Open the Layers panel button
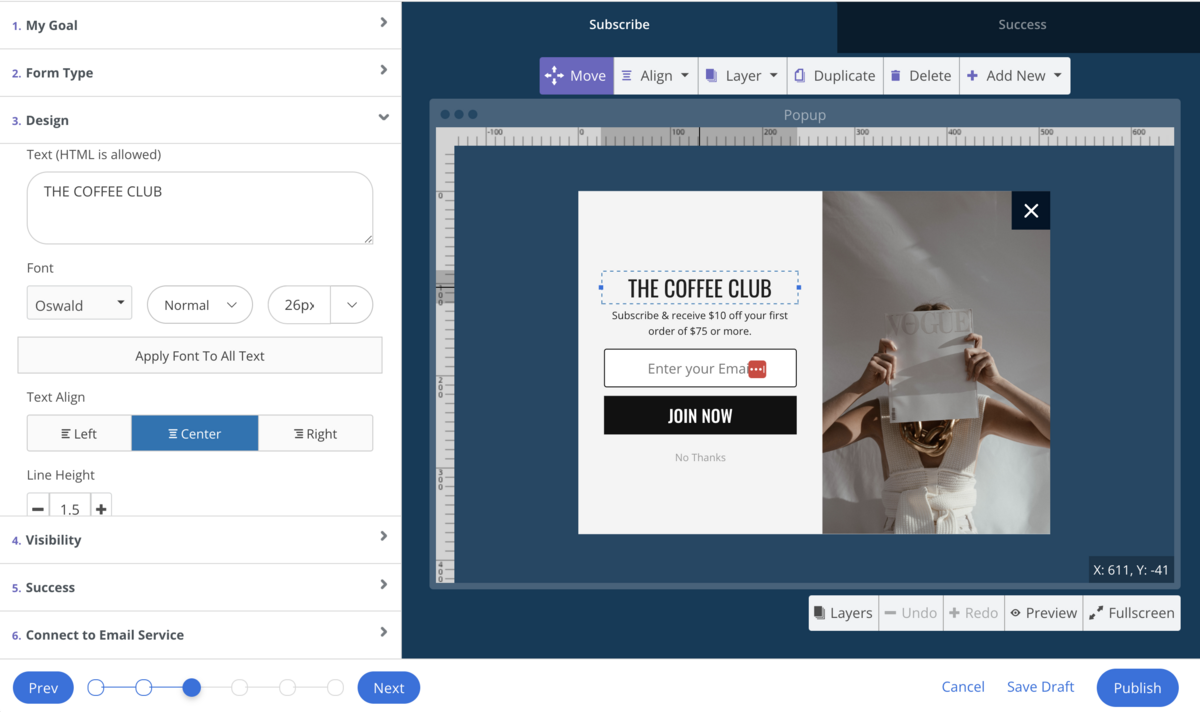 (843, 613)
